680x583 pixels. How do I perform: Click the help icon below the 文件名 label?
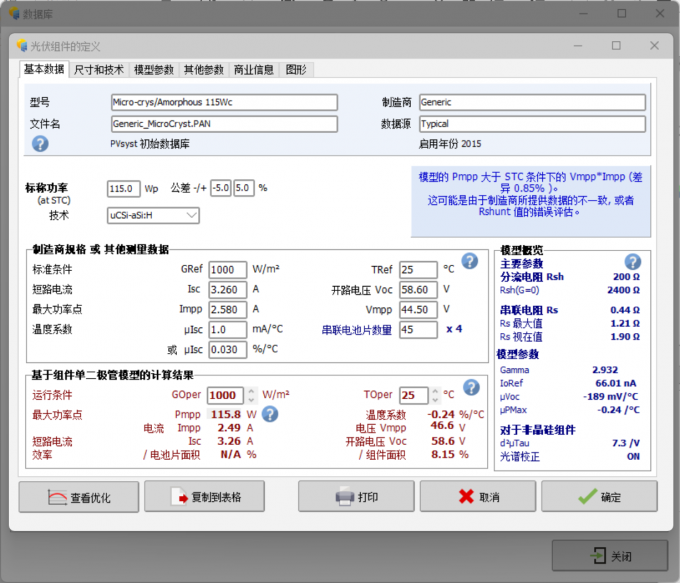pyautogui.click(x=40, y=144)
